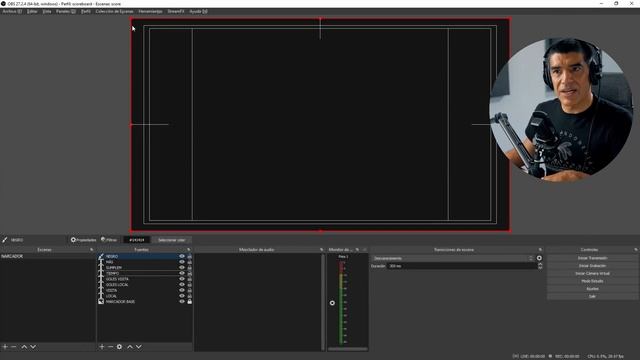This screenshot has height=360, width=640.
Task: Click the text source icon beside LOCAL
Action: [x=101, y=296]
